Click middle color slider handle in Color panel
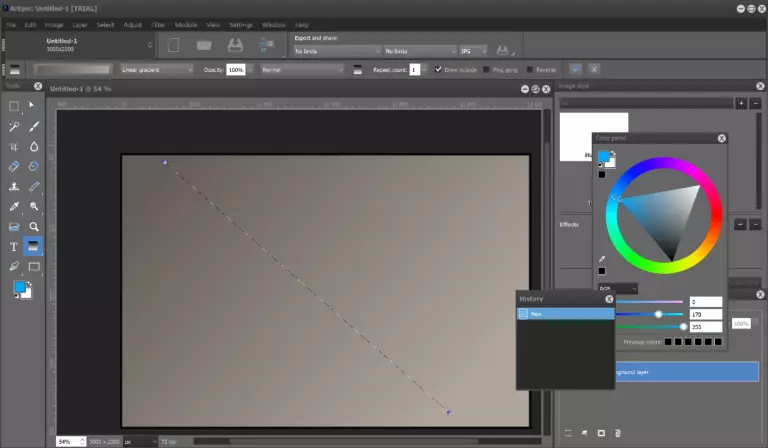The height and width of the screenshot is (448, 768). 658,314
